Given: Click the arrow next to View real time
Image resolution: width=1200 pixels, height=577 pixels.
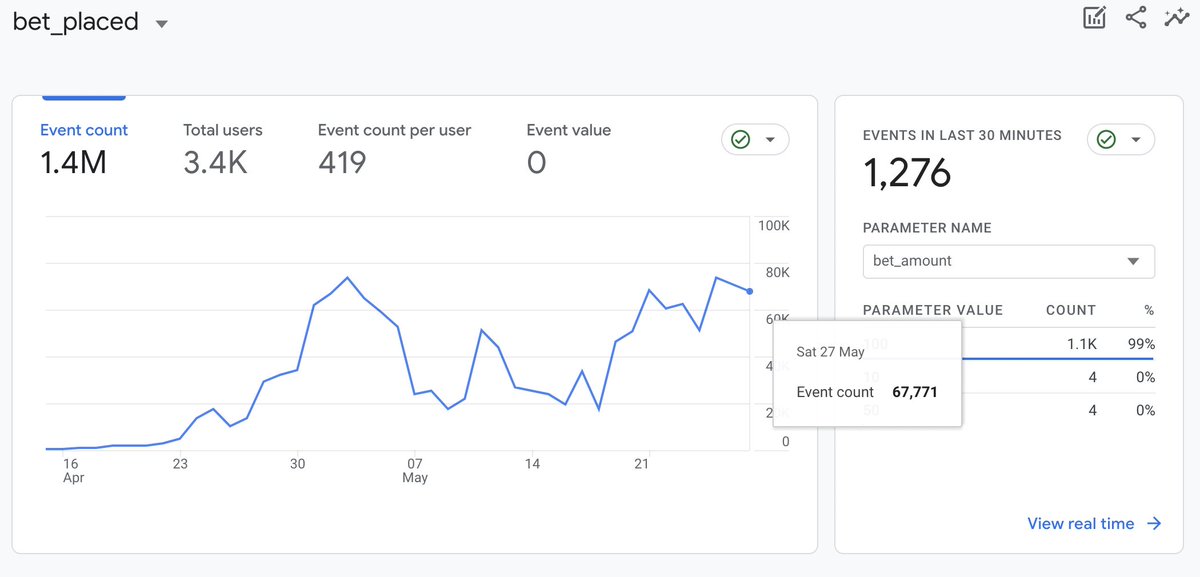Looking at the screenshot, I should (1154, 523).
